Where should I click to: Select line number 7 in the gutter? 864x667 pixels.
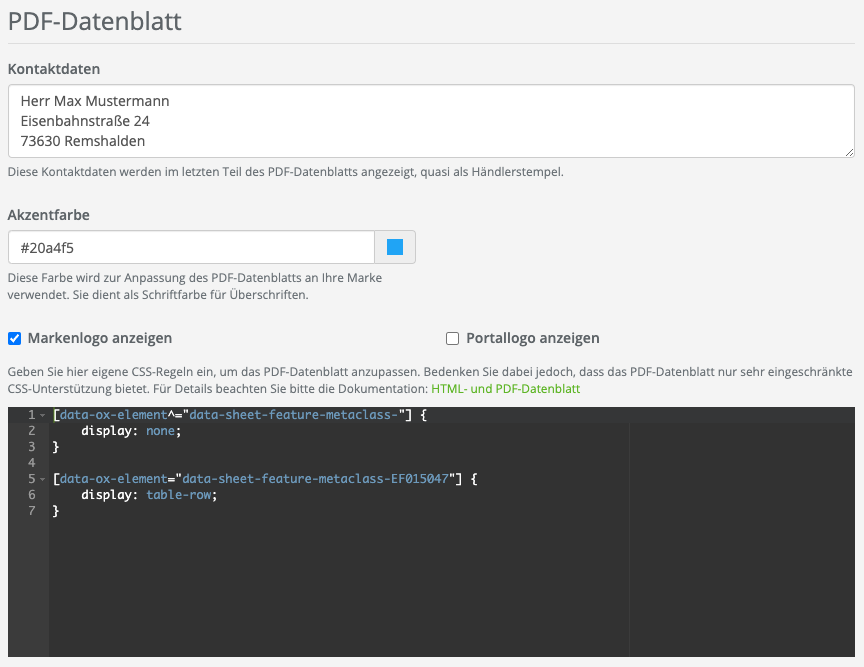pyautogui.click(x=31, y=511)
